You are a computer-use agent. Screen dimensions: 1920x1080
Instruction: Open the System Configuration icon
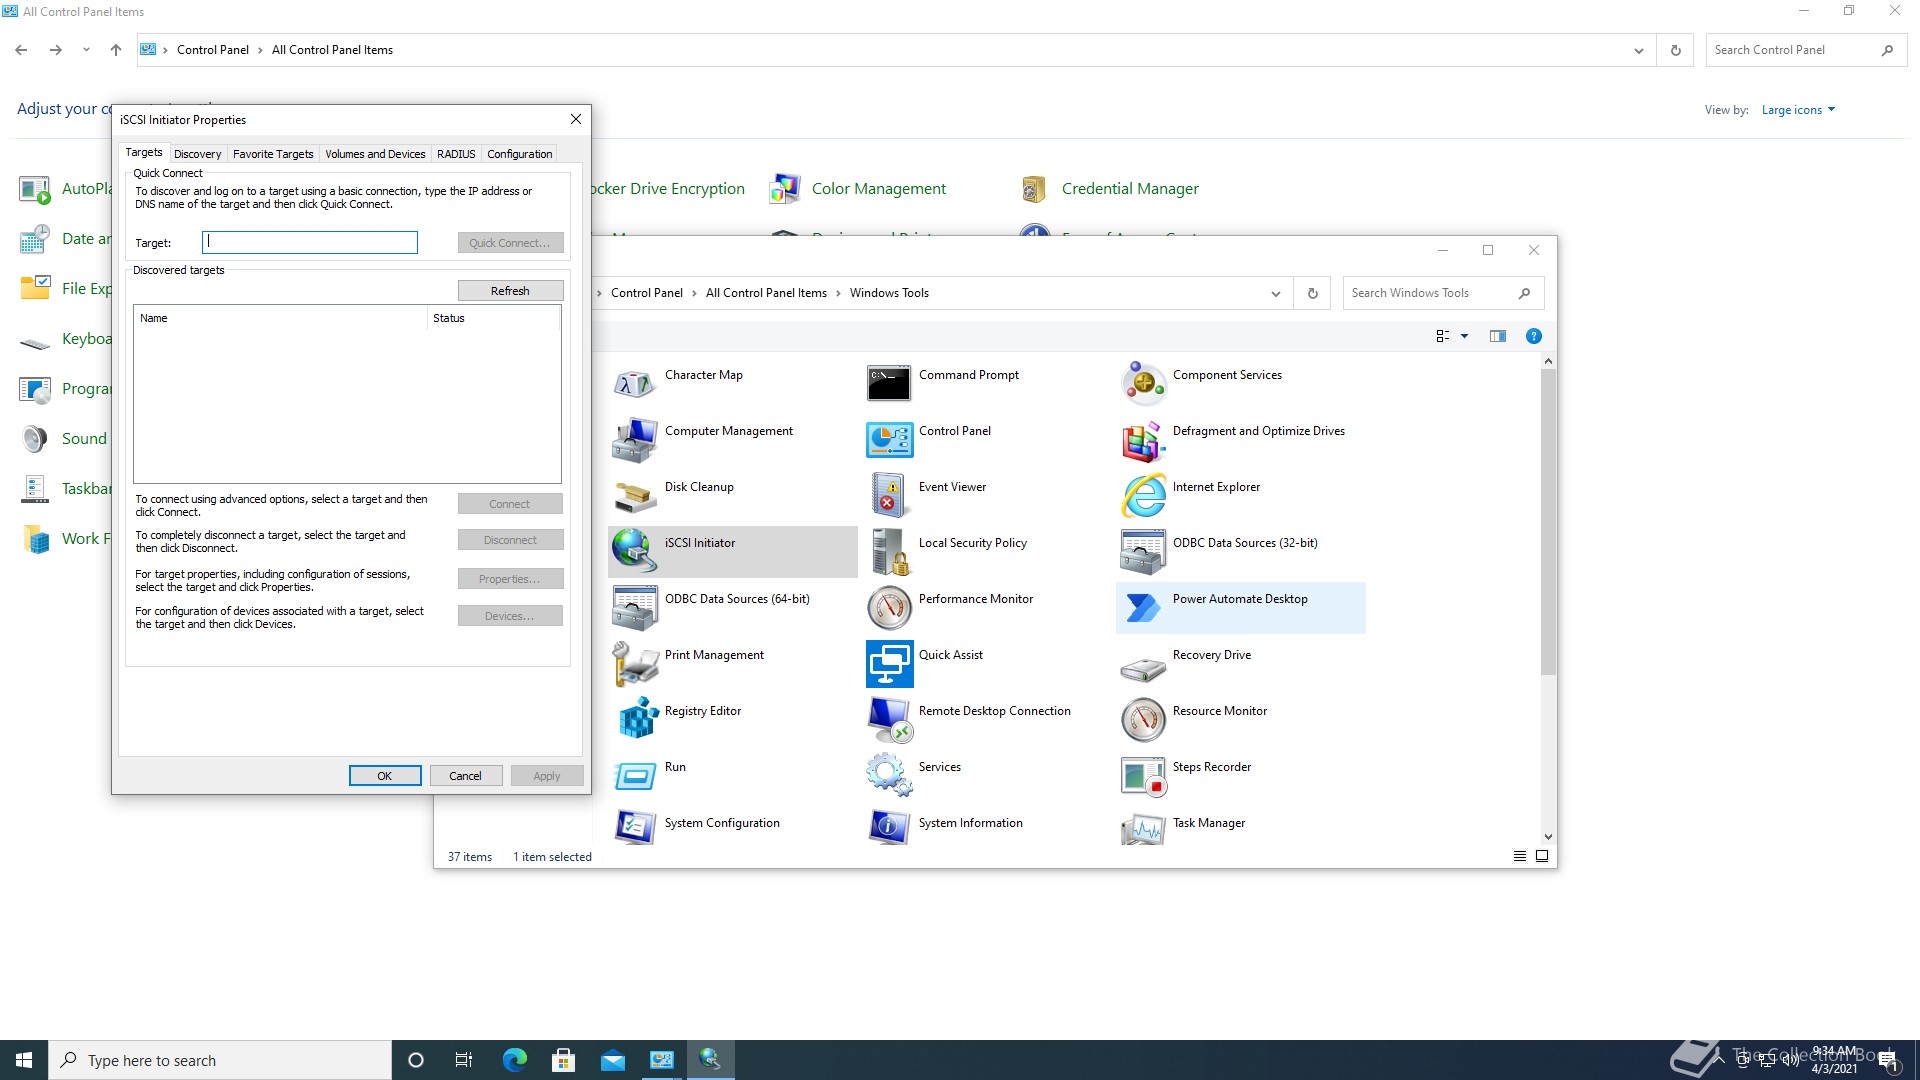click(x=634, y=827)
